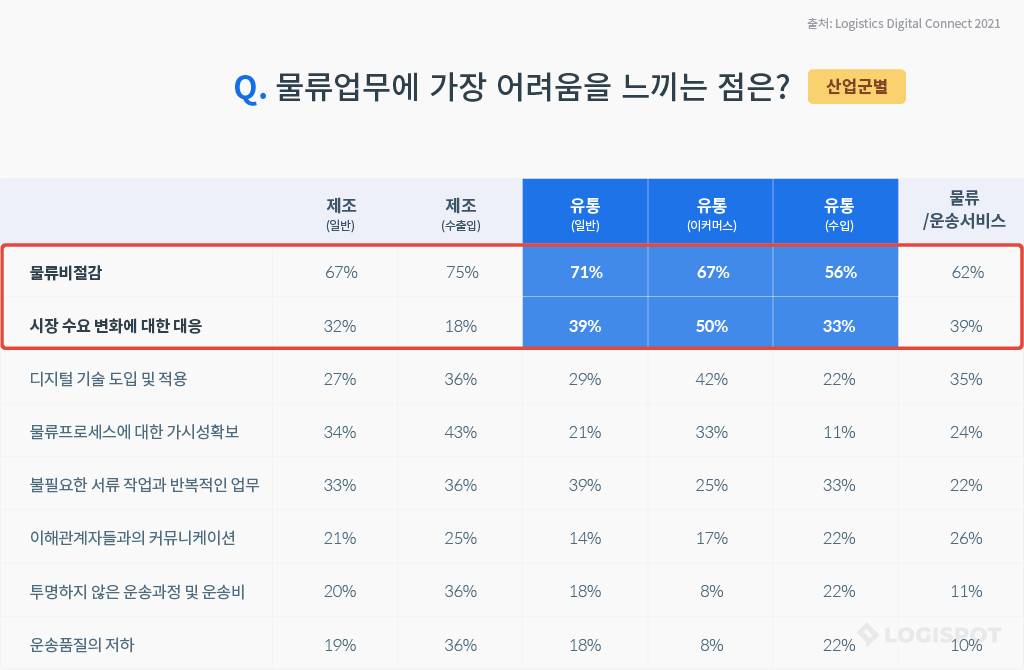This screenshot has height=670, width=1024.
Task: Click the 불필요한 서류 작업과 반복적인 업무 label
Action: point(145,485)
